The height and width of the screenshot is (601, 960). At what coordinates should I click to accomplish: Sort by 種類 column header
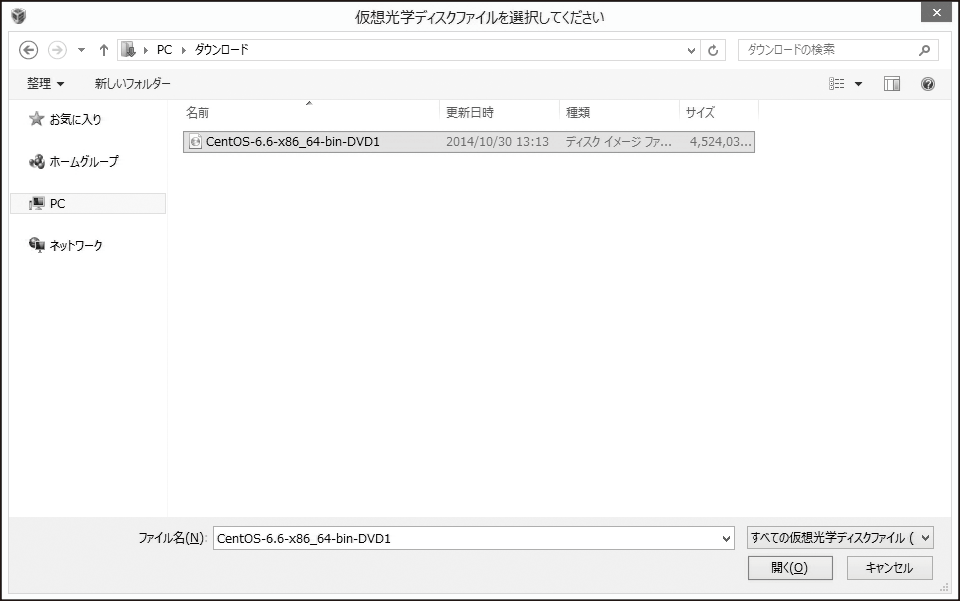tap(620, 113)
